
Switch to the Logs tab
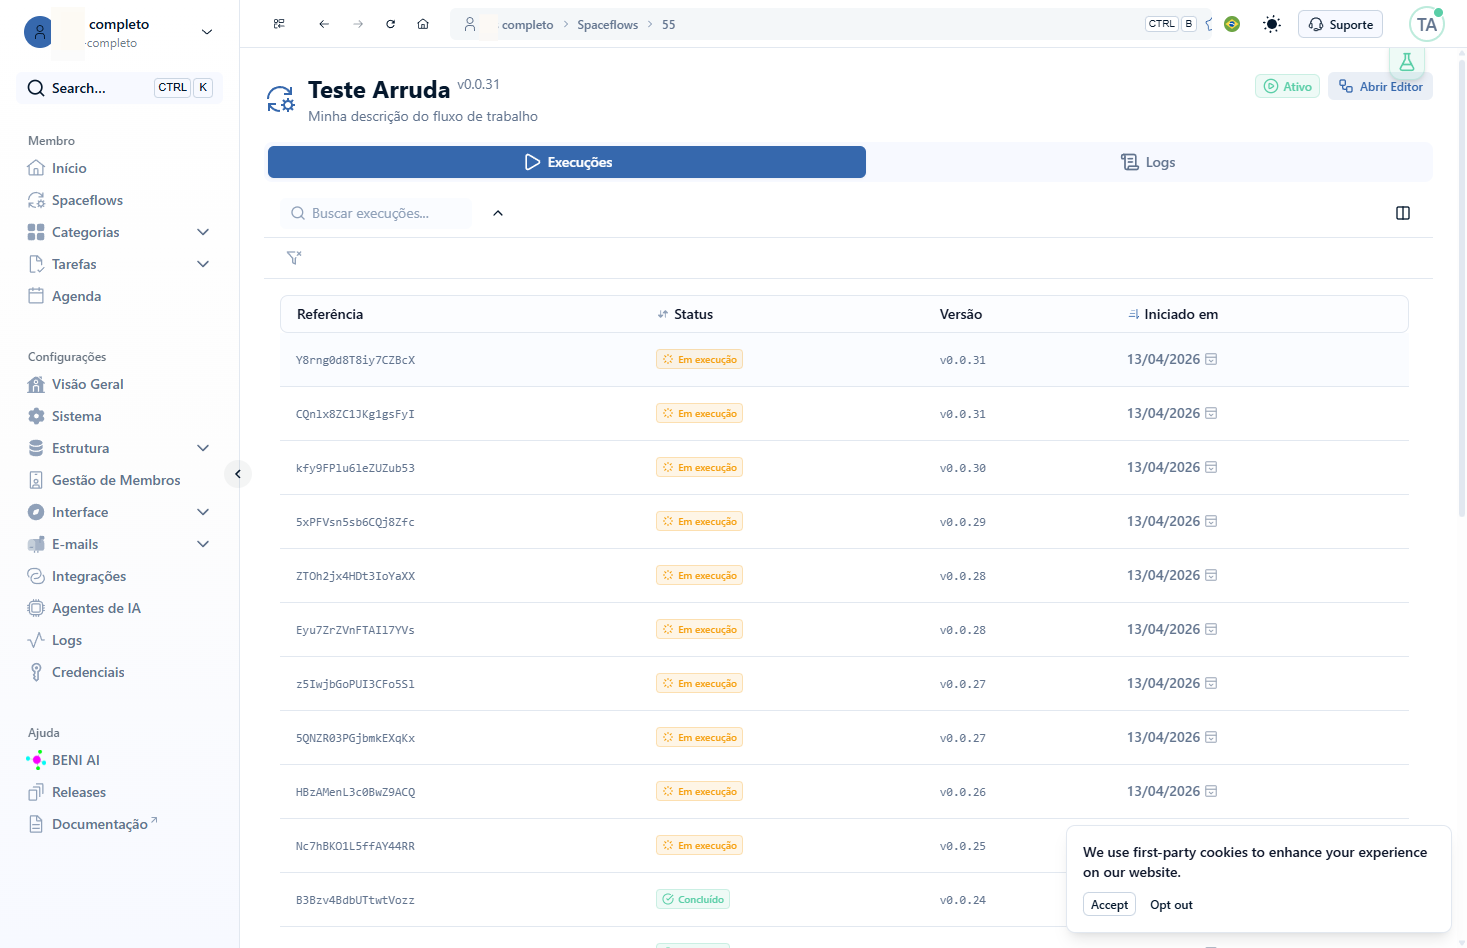(1148, 162)
